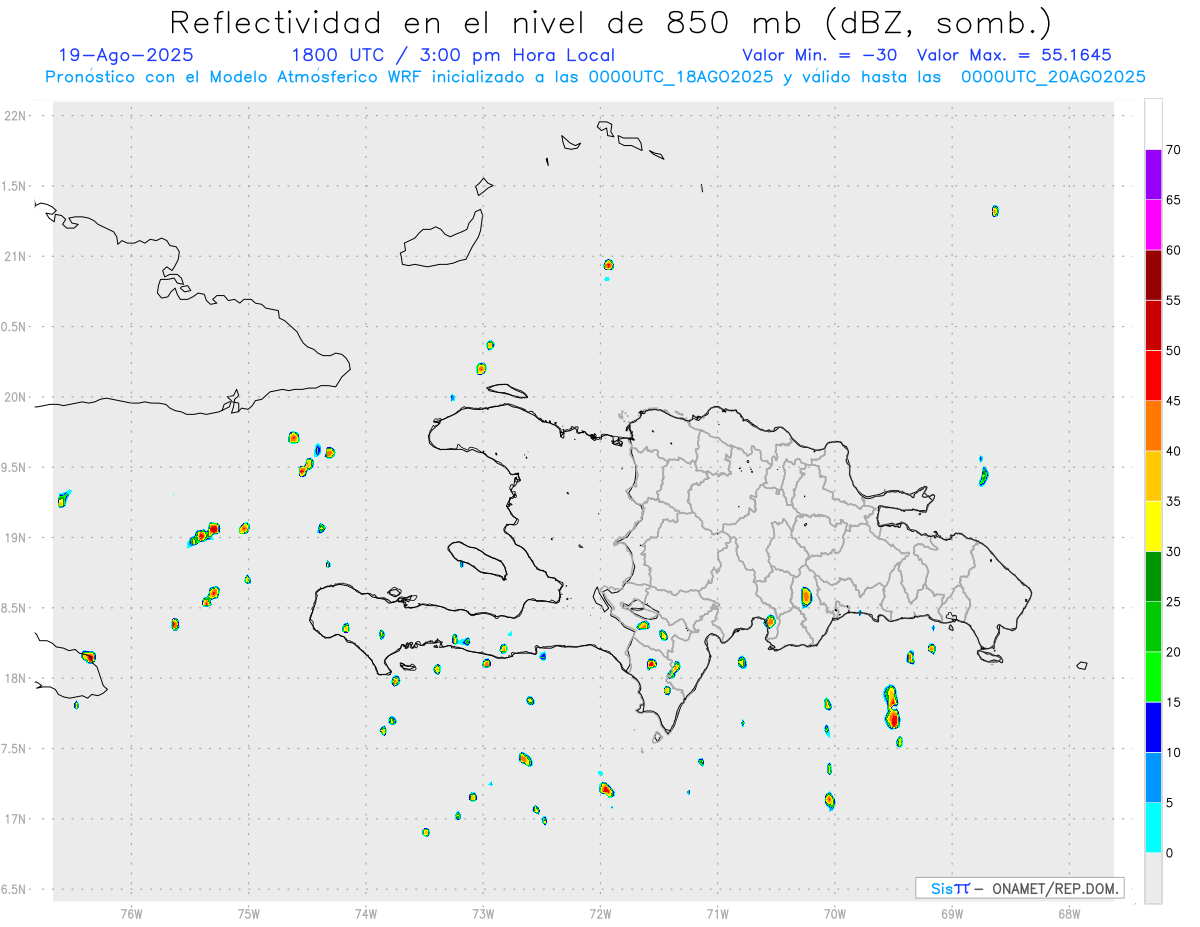Click the '72W' longitude label
This screenshot has width=1200, height=927.
pos(601,913)
